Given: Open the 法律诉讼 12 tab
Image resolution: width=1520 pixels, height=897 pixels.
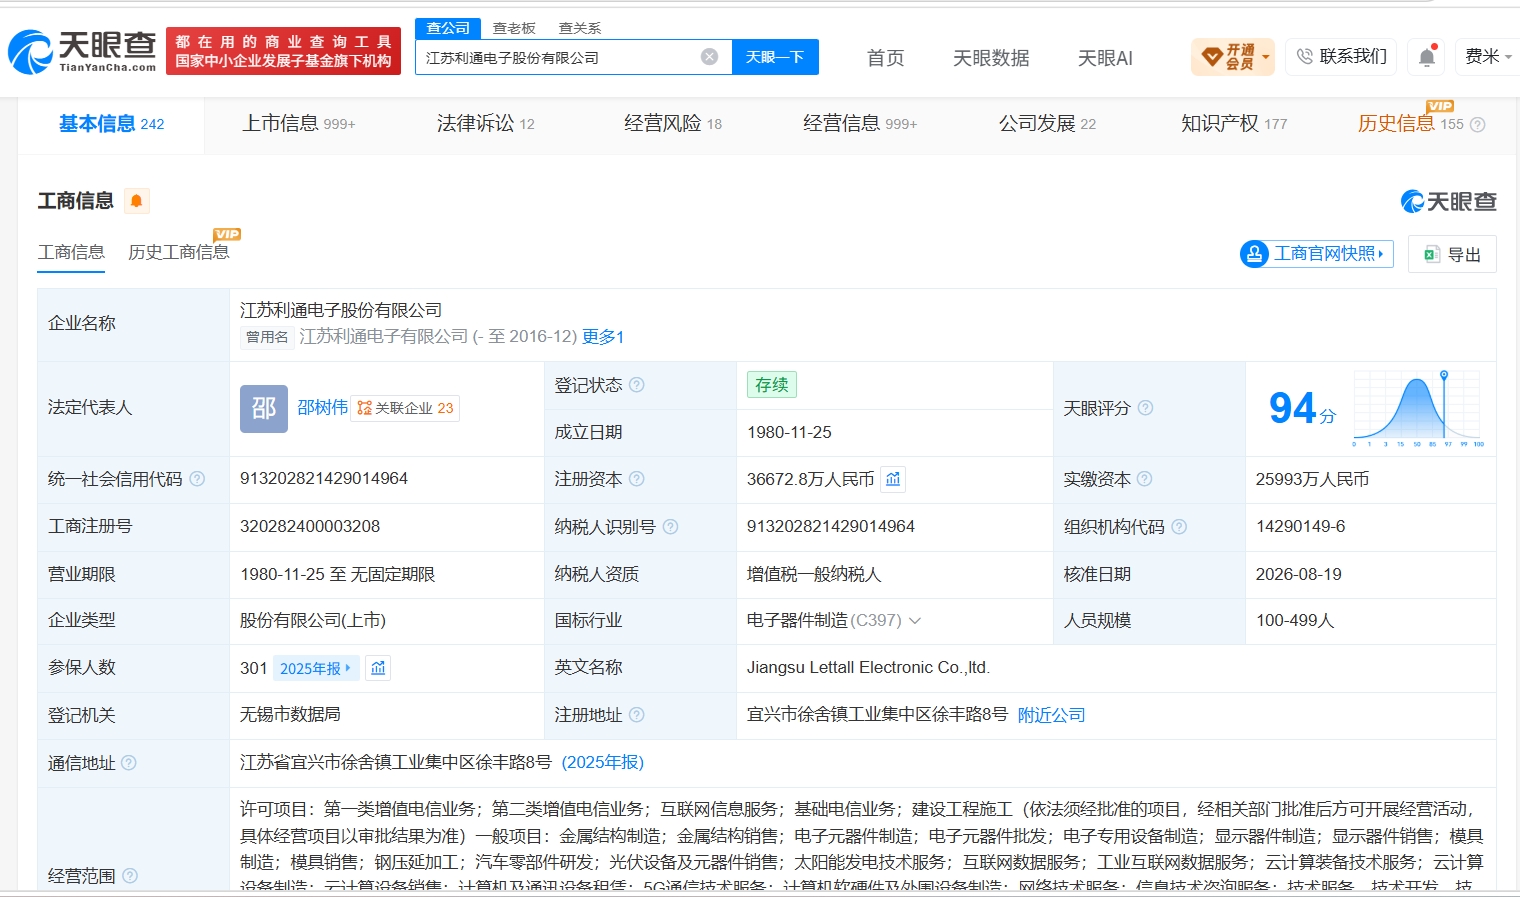Looking at the screenshot, I should point(485,124).
